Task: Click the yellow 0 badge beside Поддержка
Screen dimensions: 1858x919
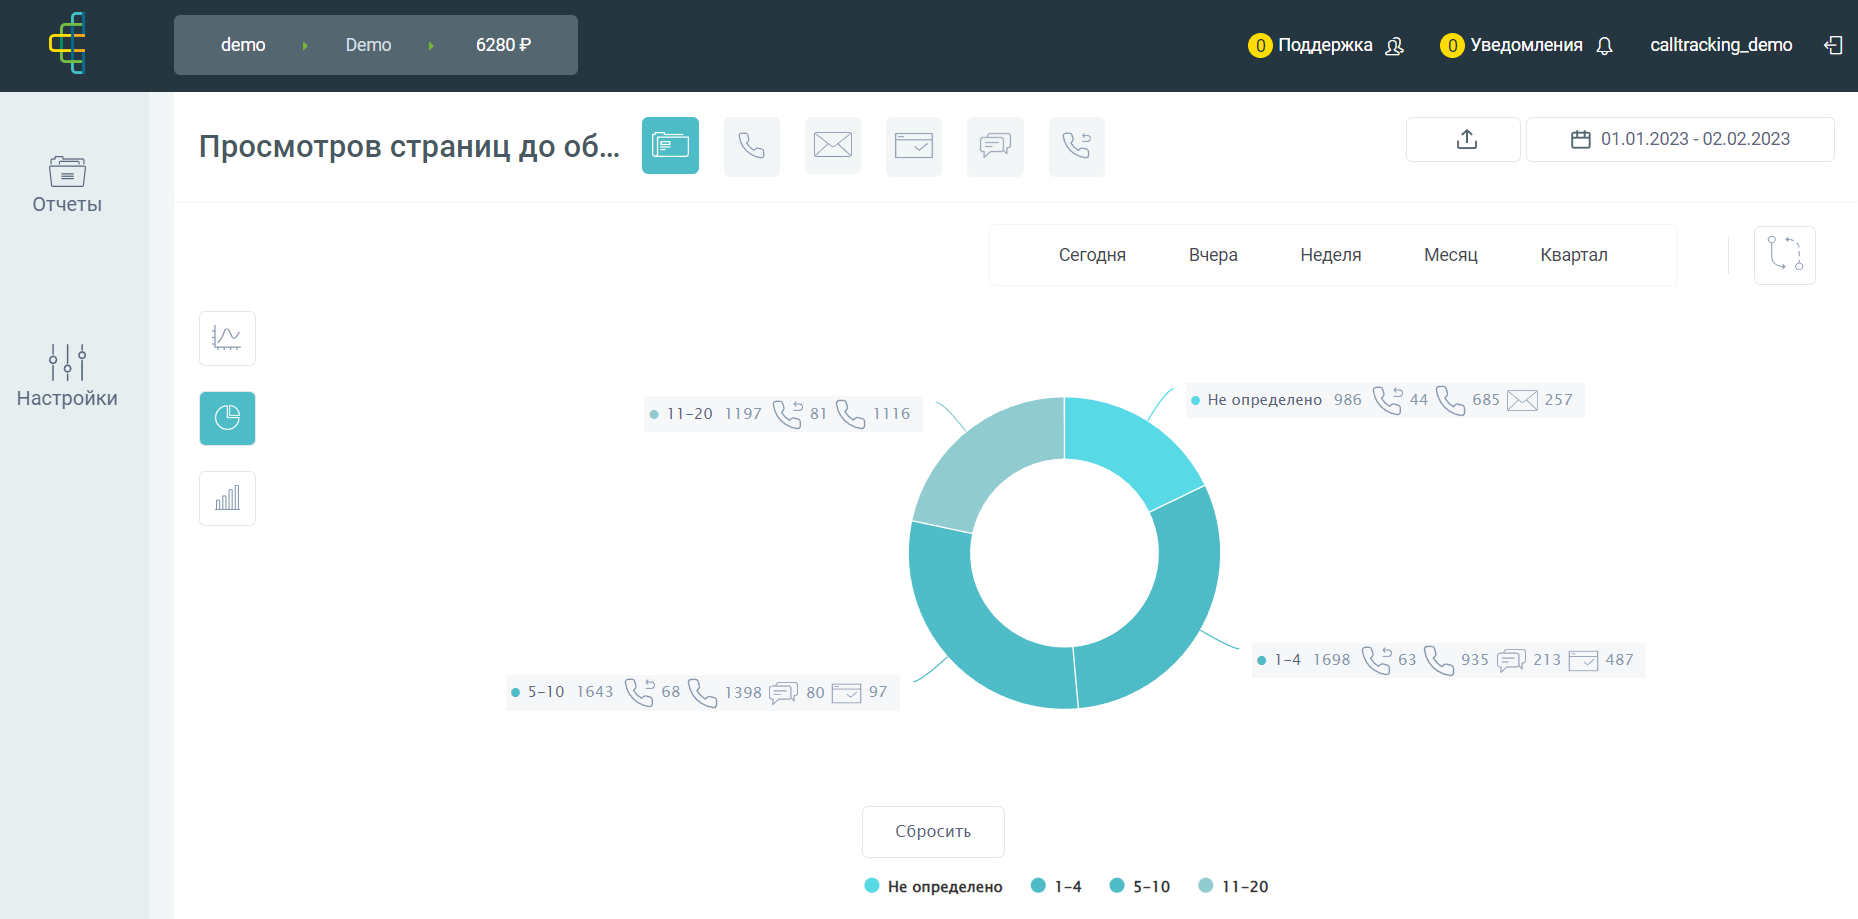Action: pos(1260,45)
